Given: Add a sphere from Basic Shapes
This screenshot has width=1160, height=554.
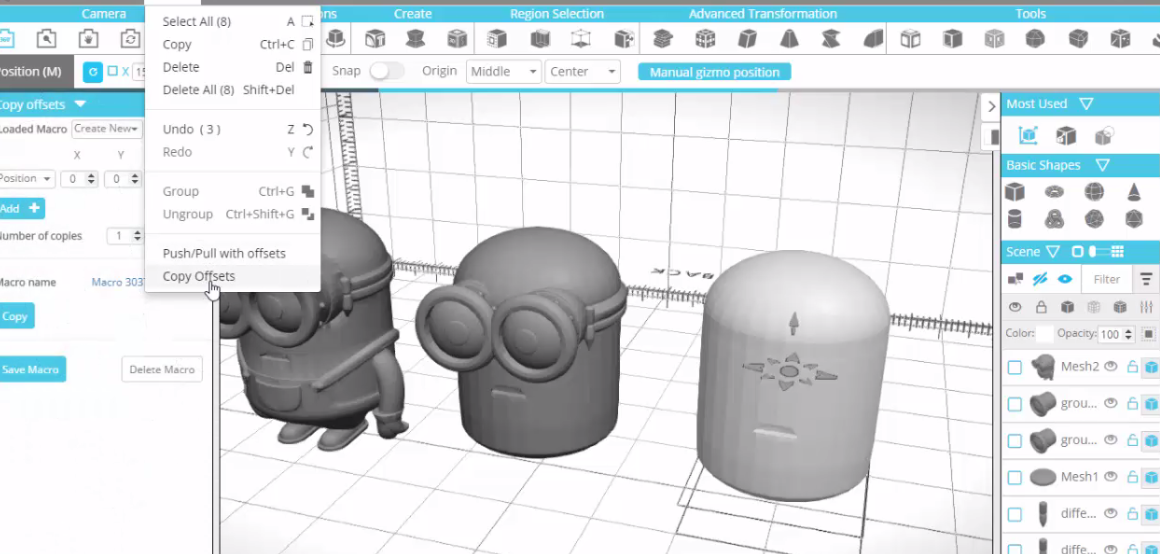Looking at the screenshot, I should [x=1094, y=192].
